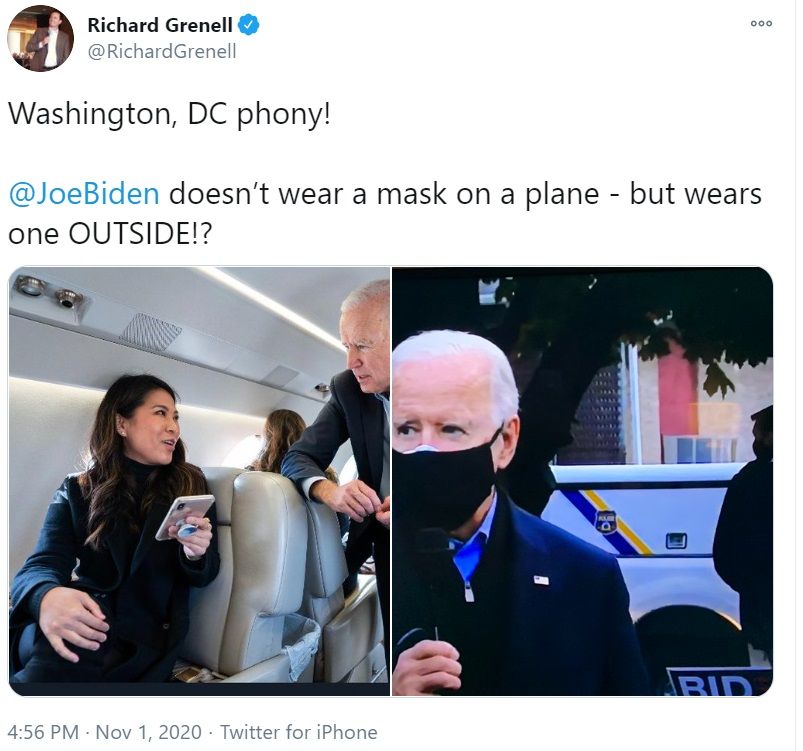Click the cabin ceiling reading lights
This screenshot has height=751, width=803.
point(49,292)
